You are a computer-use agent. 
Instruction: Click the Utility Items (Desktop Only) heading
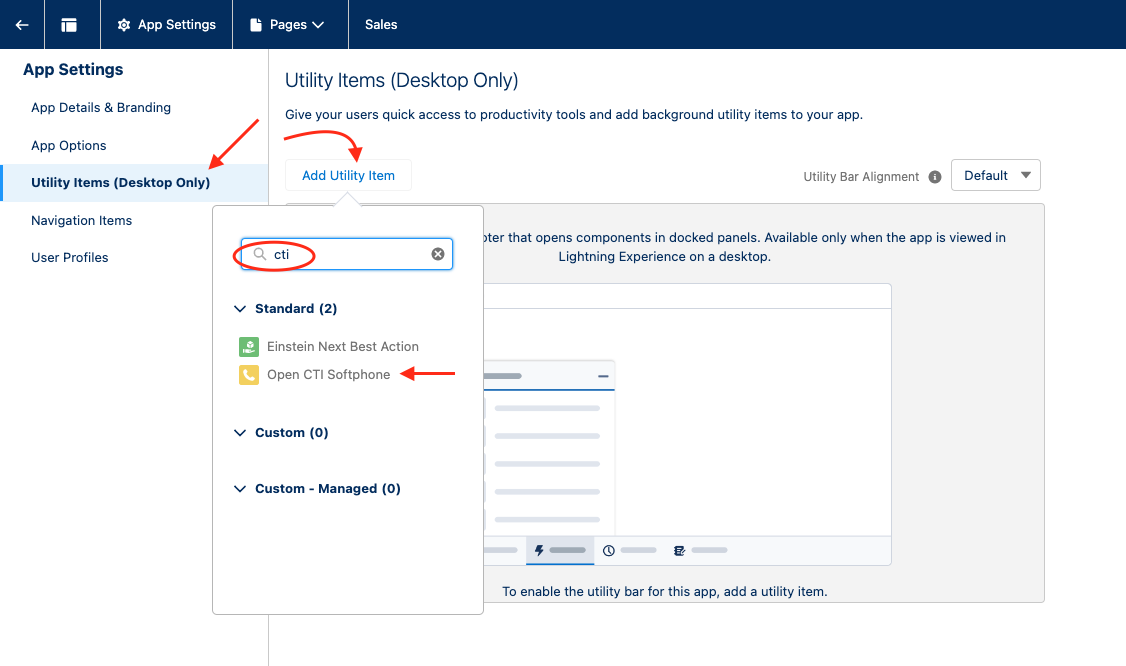[x=401, y=80]
